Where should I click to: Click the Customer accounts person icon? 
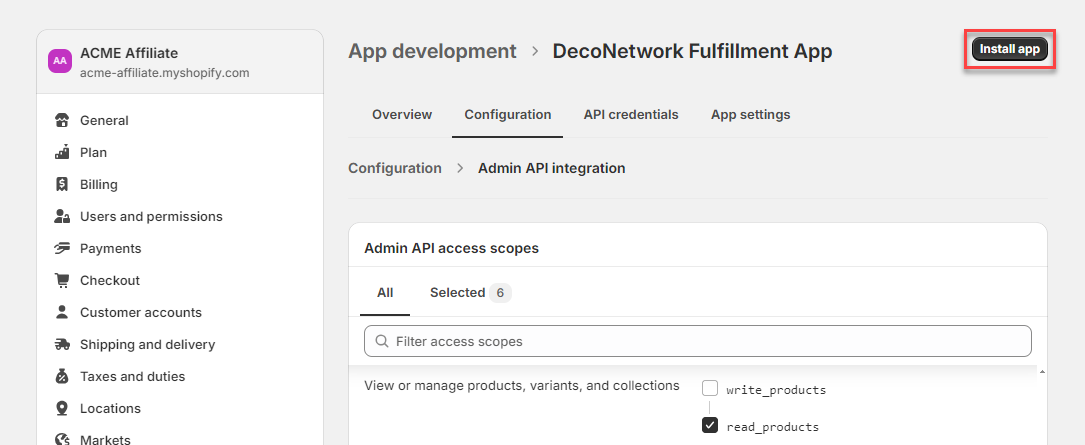tap(62, 312)
